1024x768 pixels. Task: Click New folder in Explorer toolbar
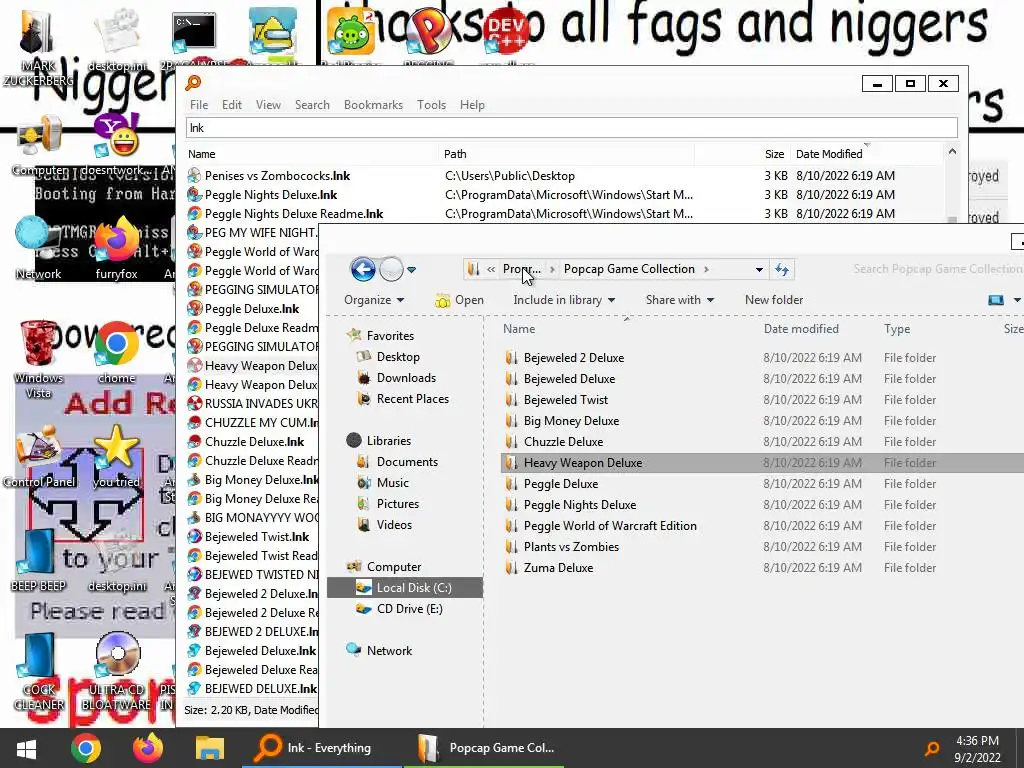point(774,300)
